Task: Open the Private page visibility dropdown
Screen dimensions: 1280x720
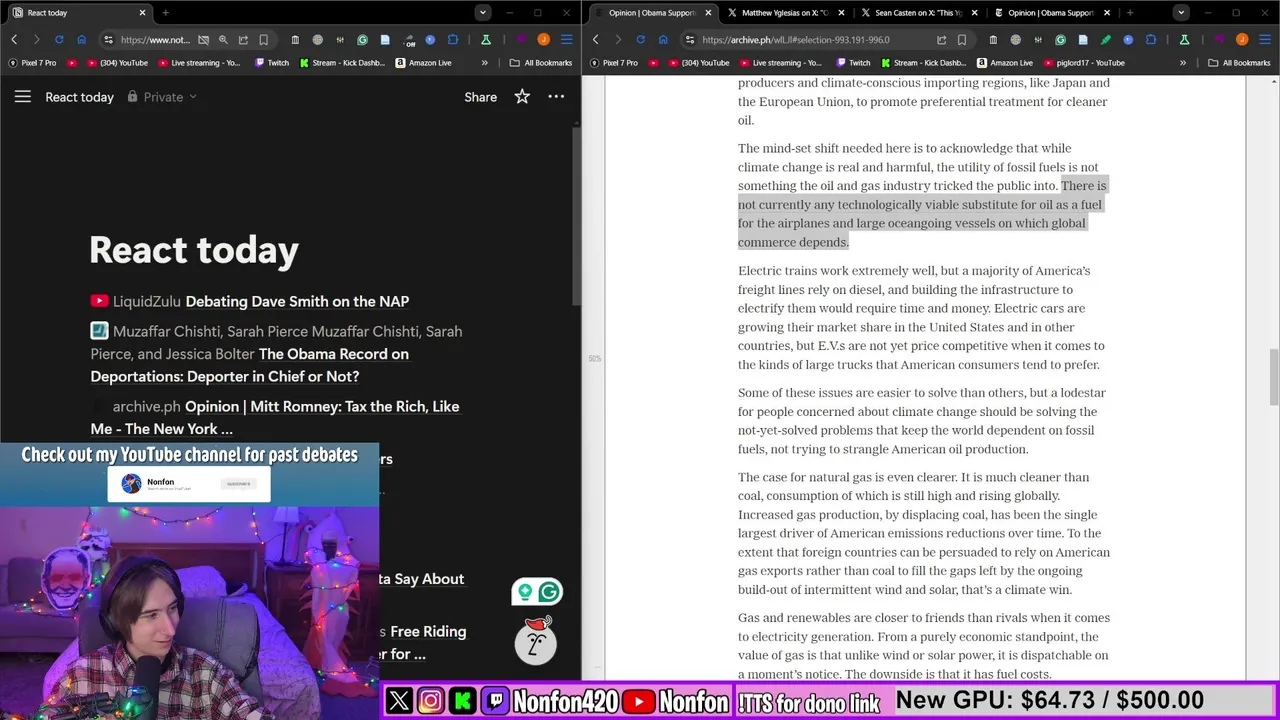Action: pyautogui.click(x=162, y=97)
